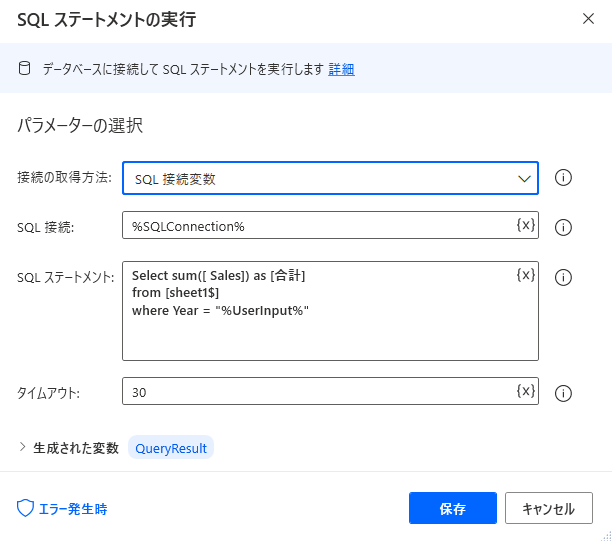
Task: Click the キャンセル button
Action: [x=549, y=508]
